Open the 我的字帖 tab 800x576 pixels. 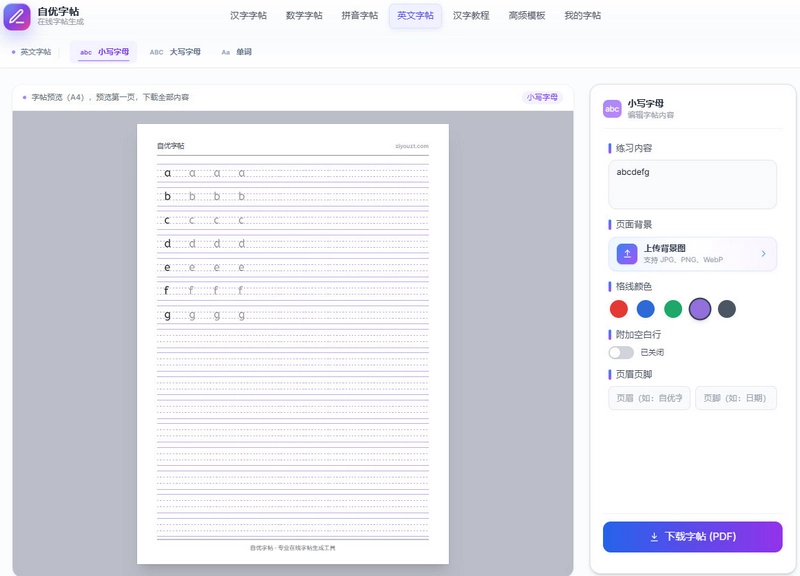(582, 16)
